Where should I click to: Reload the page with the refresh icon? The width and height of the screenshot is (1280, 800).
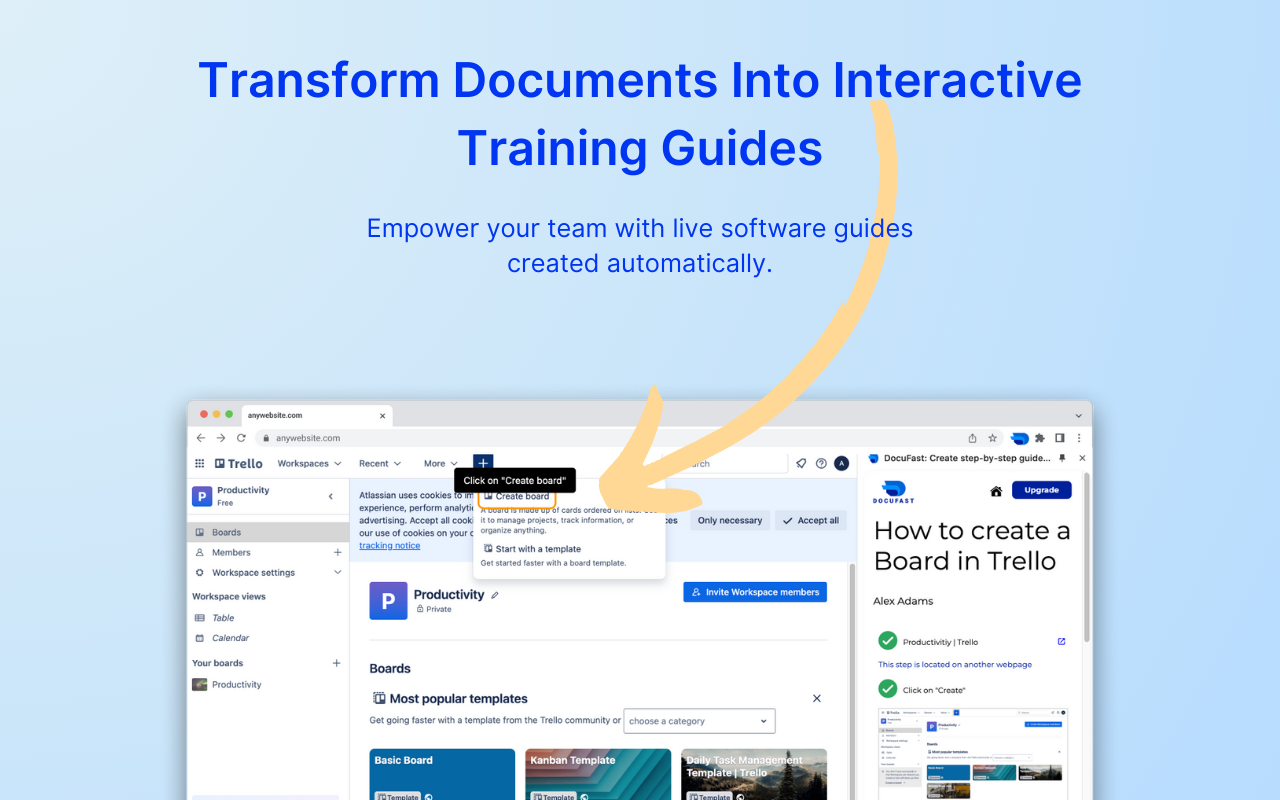241,438
